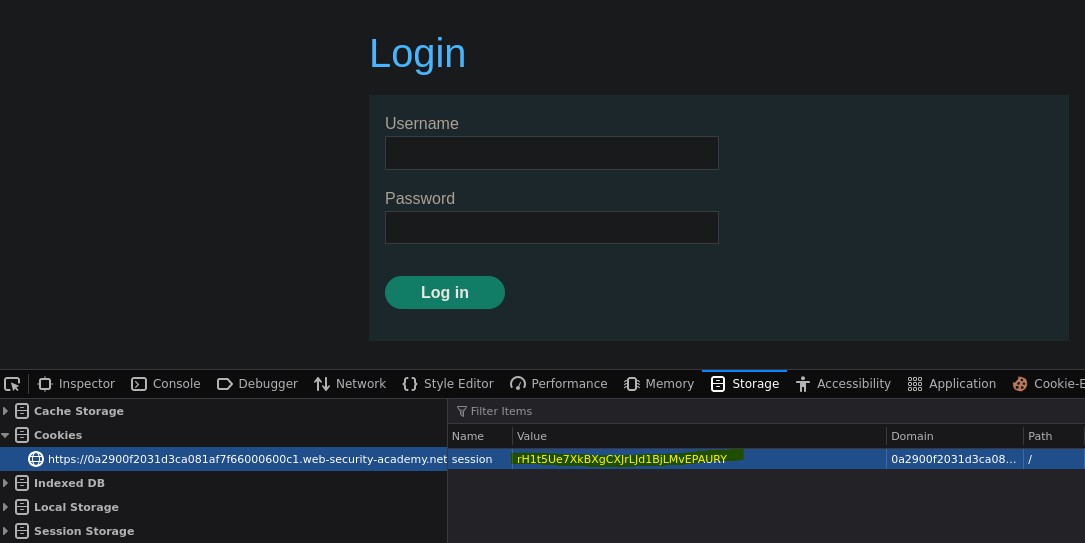Image resolution: width=1085 pixels, height=543 pixels.
Task: Focus the Filter Items search field
Action: 766,412
